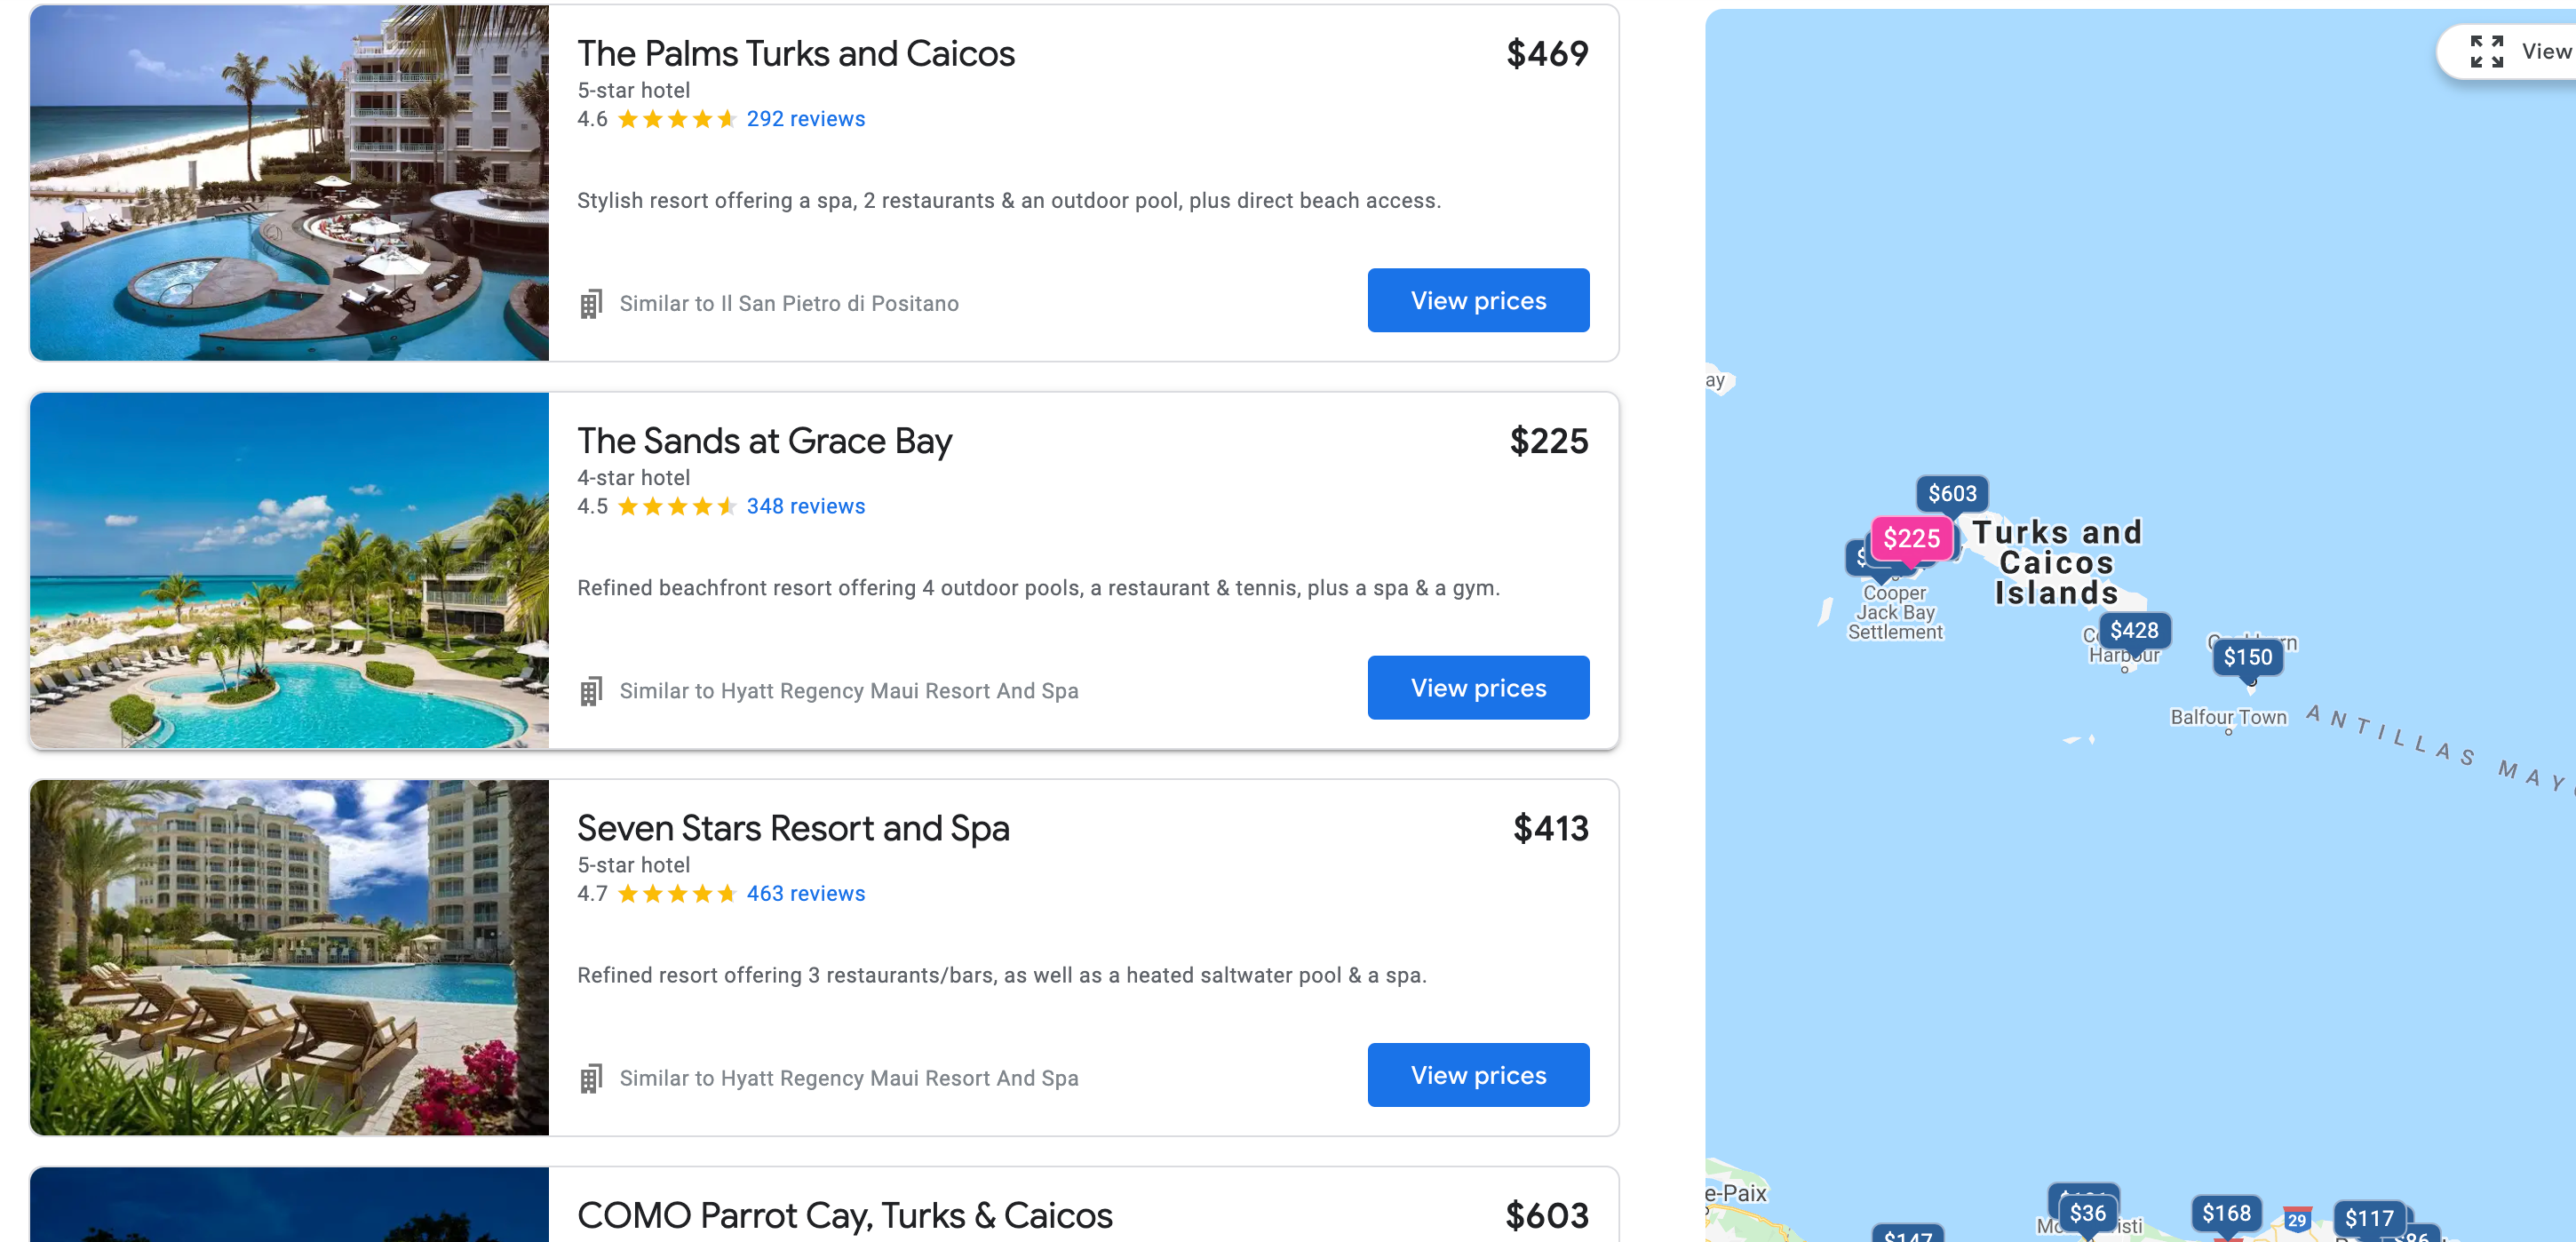
Task: Select the pink $225 map price marker
Action: point(1911,539)
